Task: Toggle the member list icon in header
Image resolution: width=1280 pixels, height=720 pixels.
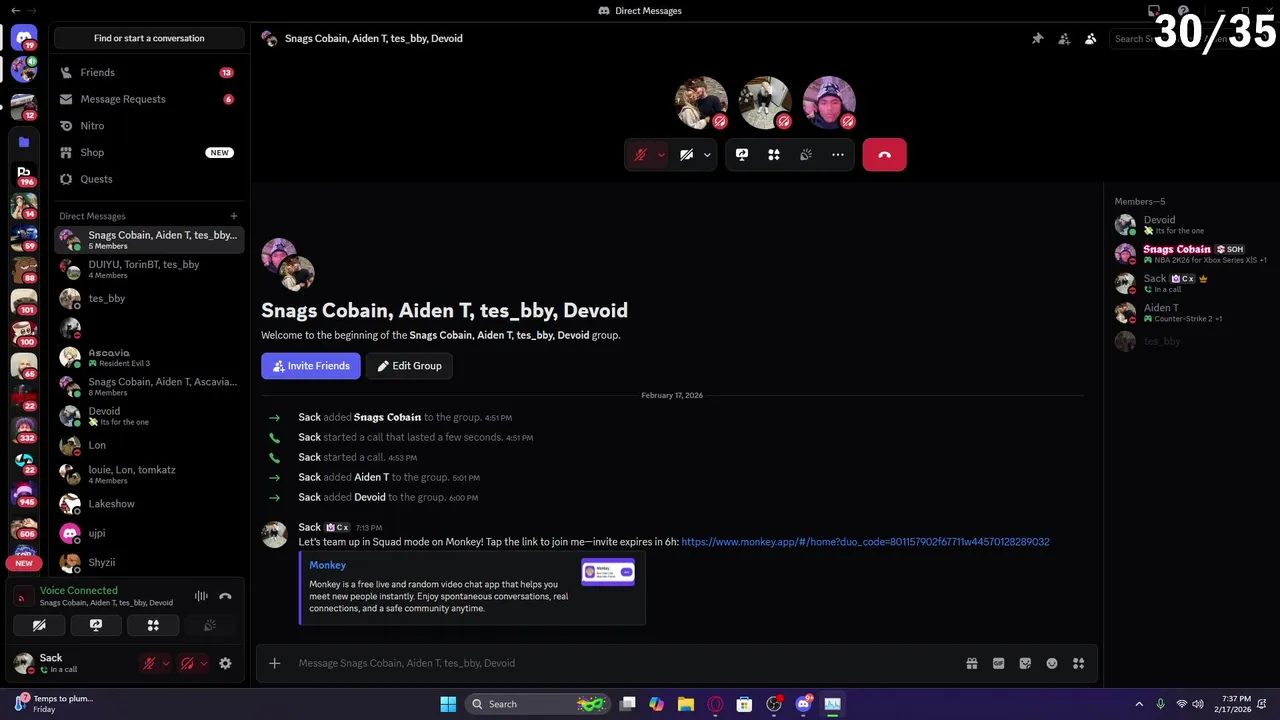Action: pyautogui.click(x=1091, y=39)
